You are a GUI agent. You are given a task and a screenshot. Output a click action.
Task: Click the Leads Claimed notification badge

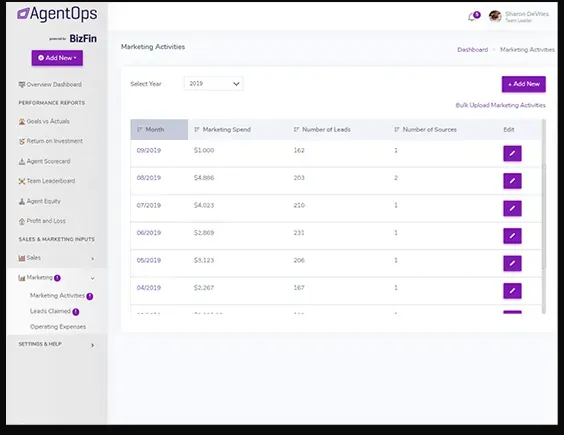pyautogui.click(x=76, y=312)
